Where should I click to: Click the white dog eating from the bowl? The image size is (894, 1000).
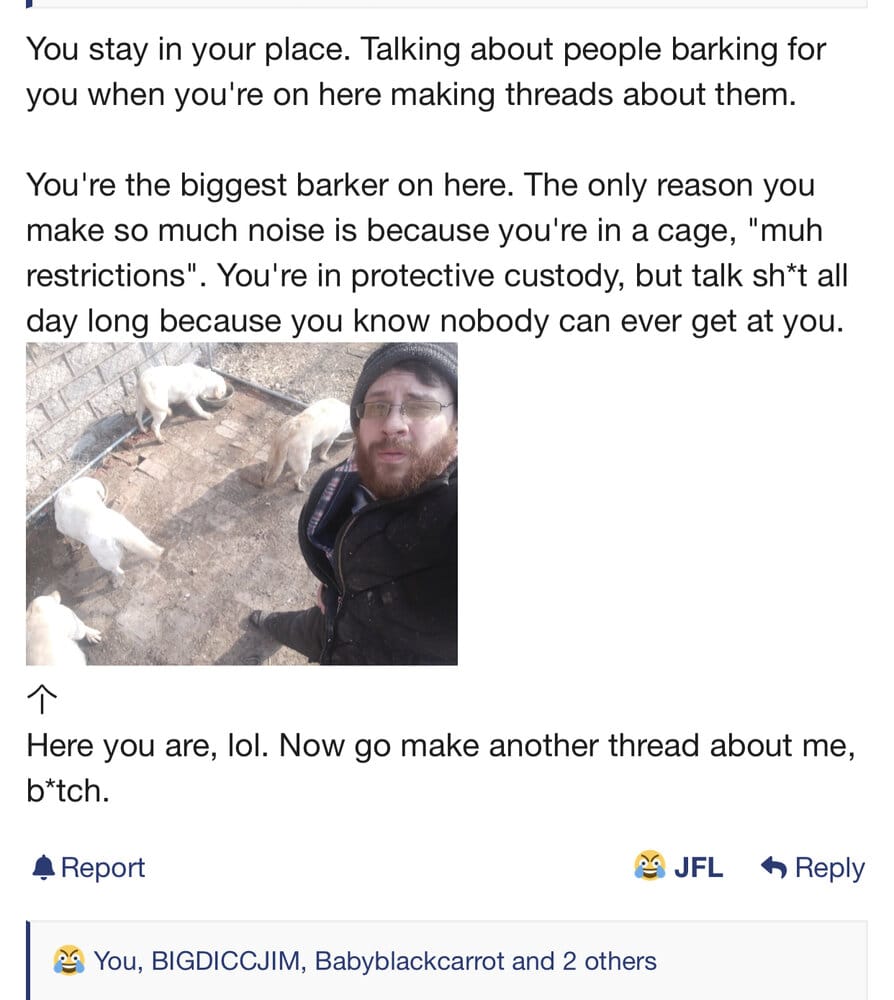point(180,392)
